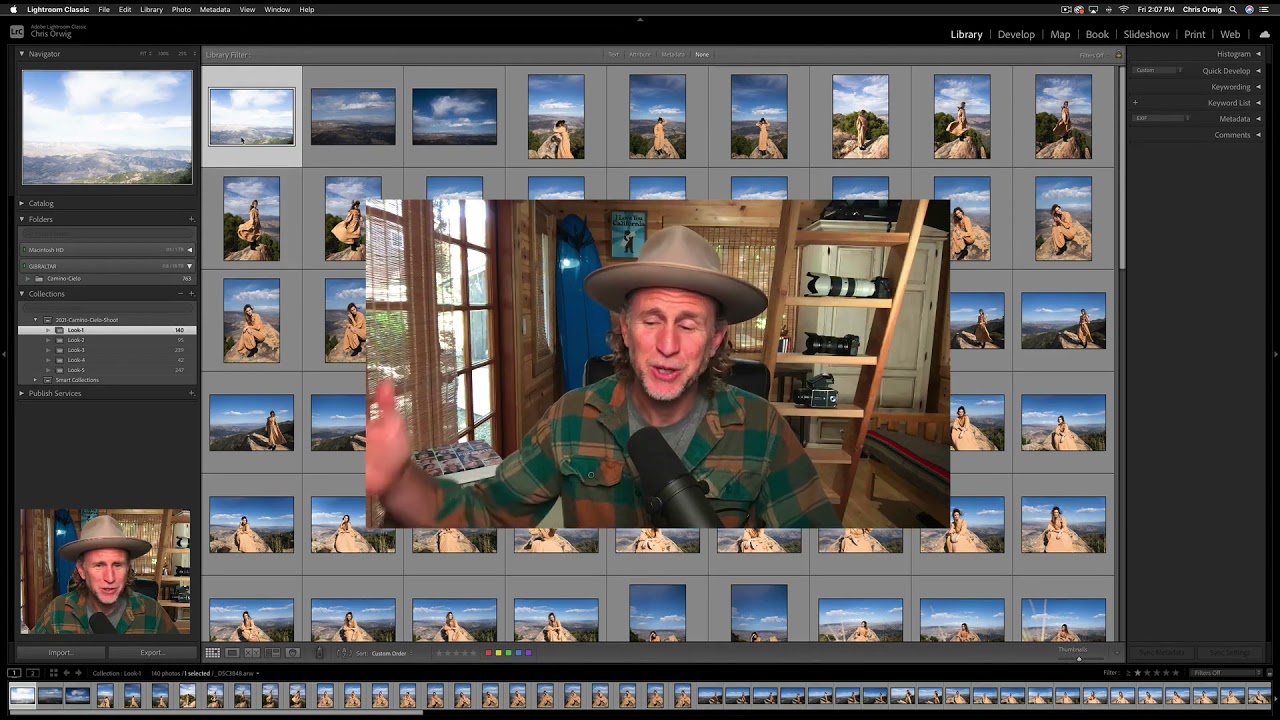Expand the Keywording panel
Screen dimensions: 1280x720
pyautogui.click(x=1258, y=87)
